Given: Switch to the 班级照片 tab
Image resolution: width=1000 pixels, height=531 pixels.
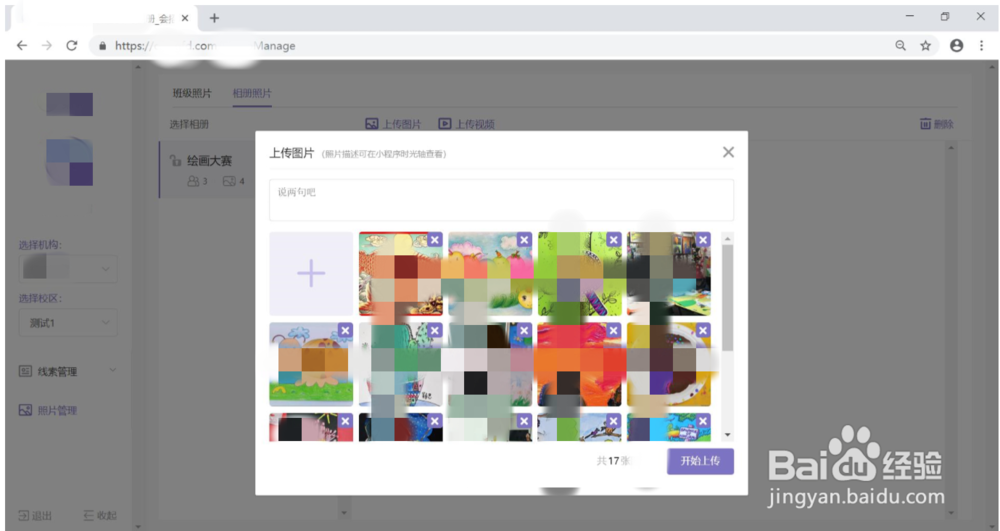Looking at the screenshot, I should [x=191, y=93].
